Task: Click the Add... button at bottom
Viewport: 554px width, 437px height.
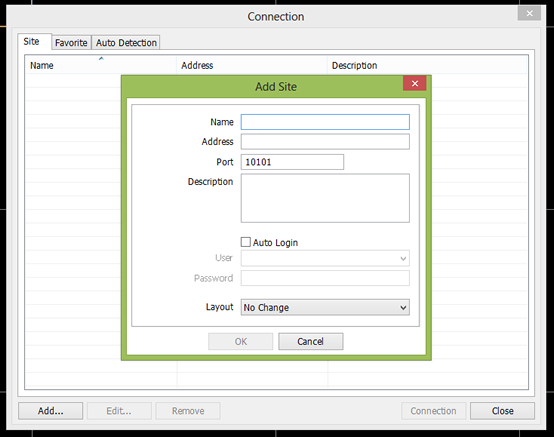Action: [x=51, y=411]
